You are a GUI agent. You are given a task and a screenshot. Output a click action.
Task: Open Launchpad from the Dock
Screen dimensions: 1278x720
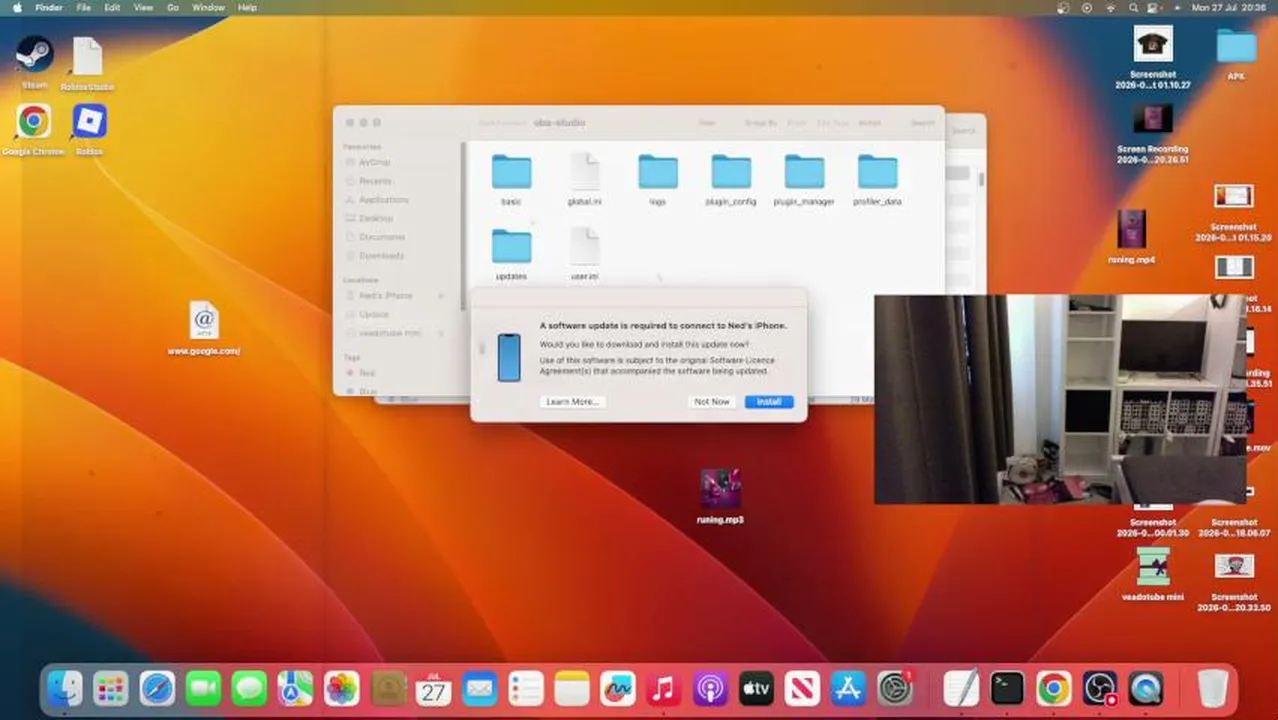coord(111,688)
